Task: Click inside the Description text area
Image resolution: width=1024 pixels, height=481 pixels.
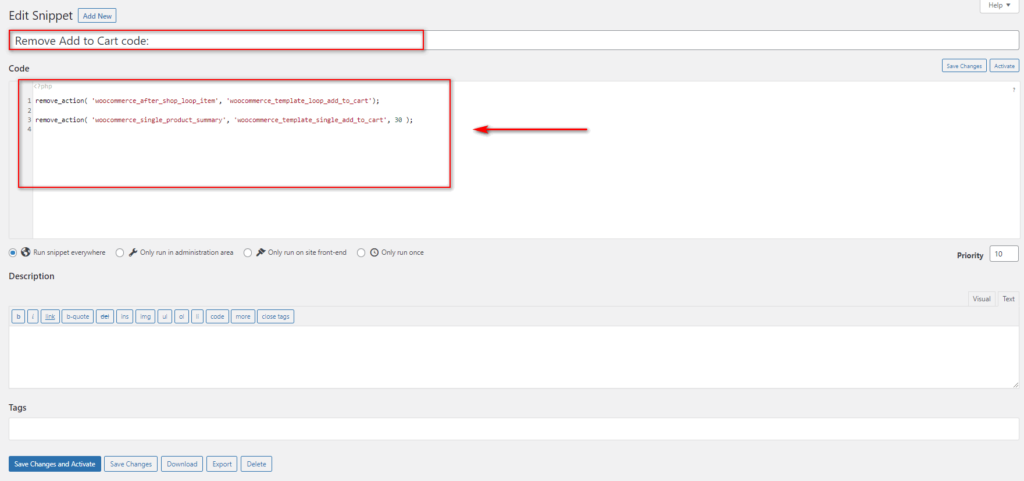Action: pyautogui.click(x=513, y=357)
